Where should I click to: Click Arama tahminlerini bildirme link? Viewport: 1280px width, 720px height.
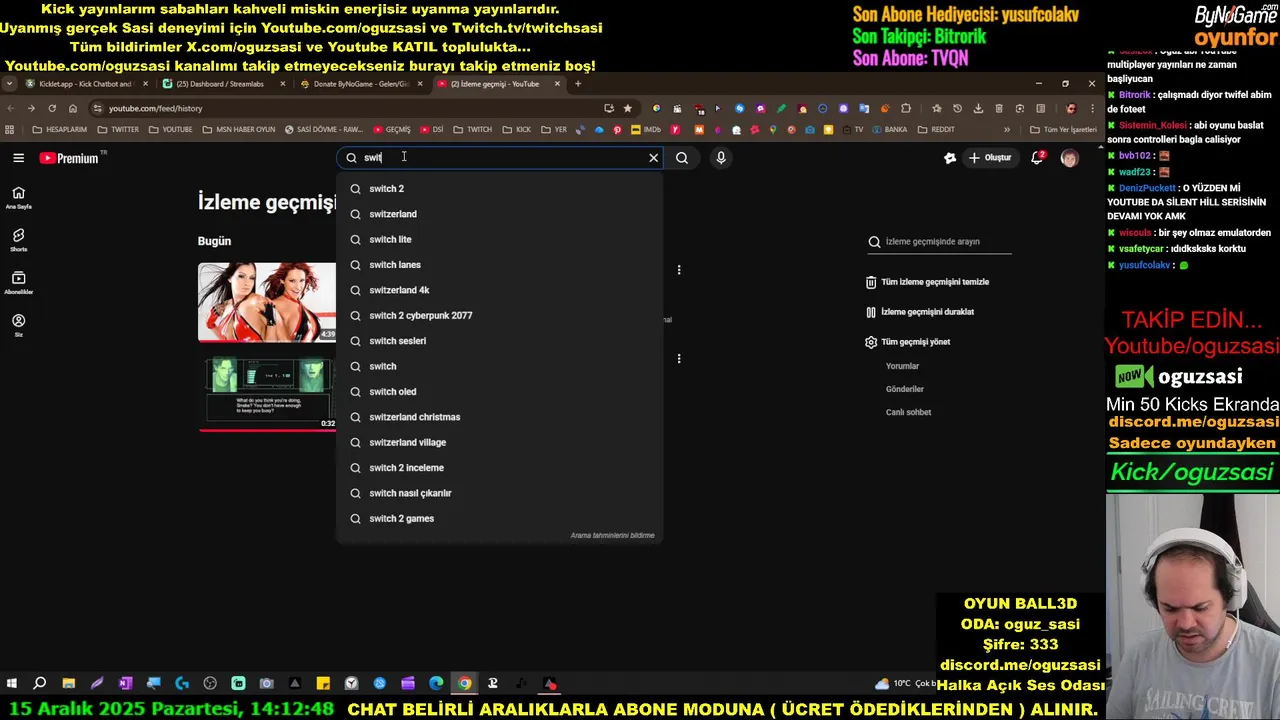(612, 535)
